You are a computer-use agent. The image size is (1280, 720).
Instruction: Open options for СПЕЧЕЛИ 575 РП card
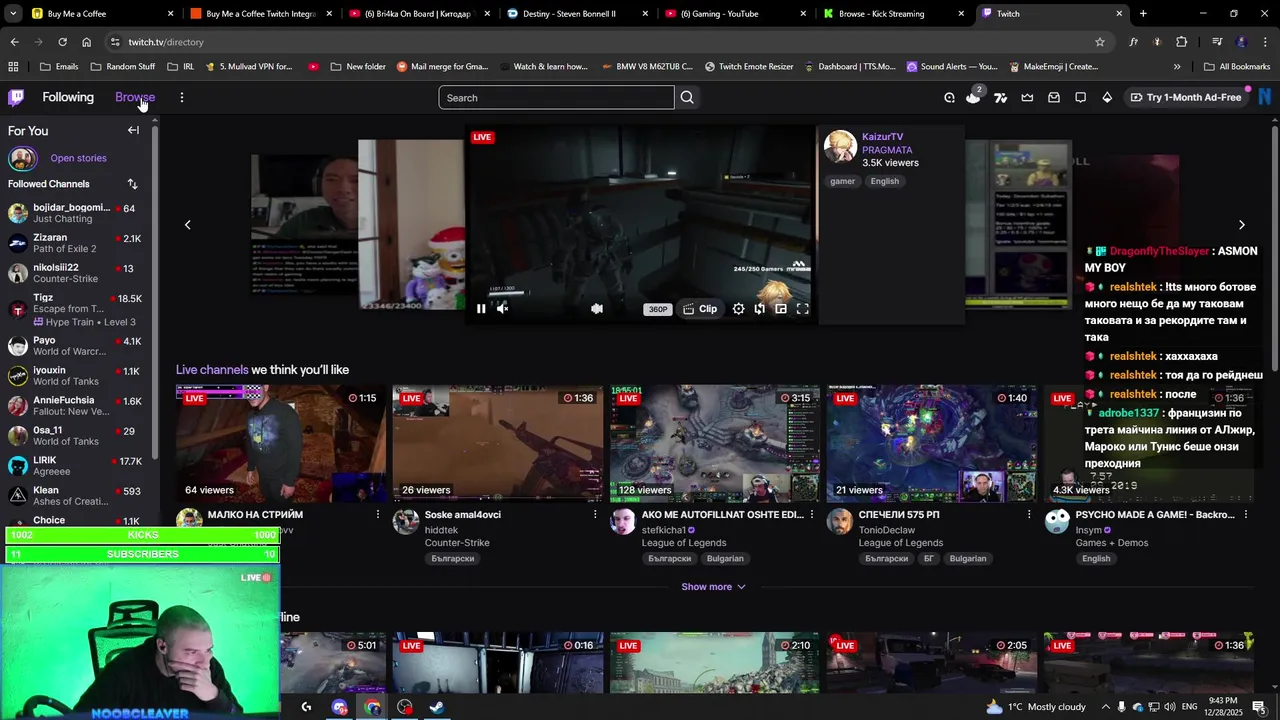[x=1029, y=514]
